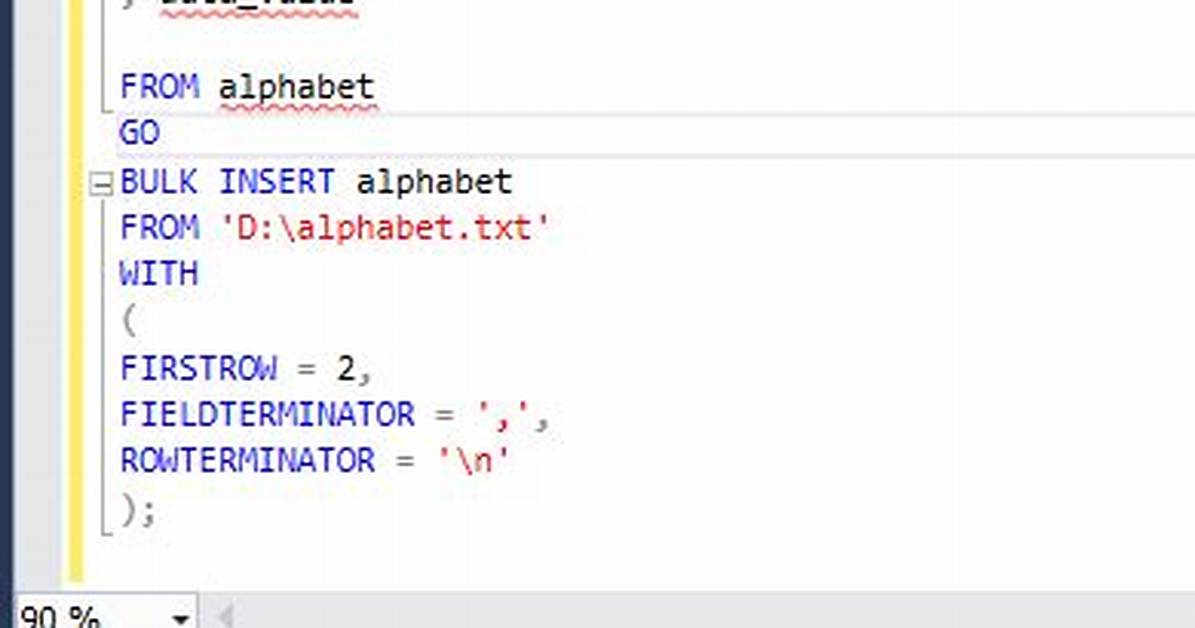Click the FIELDTERMINATOR option
The image size is (1195, 628).
[x=268, y=415]
